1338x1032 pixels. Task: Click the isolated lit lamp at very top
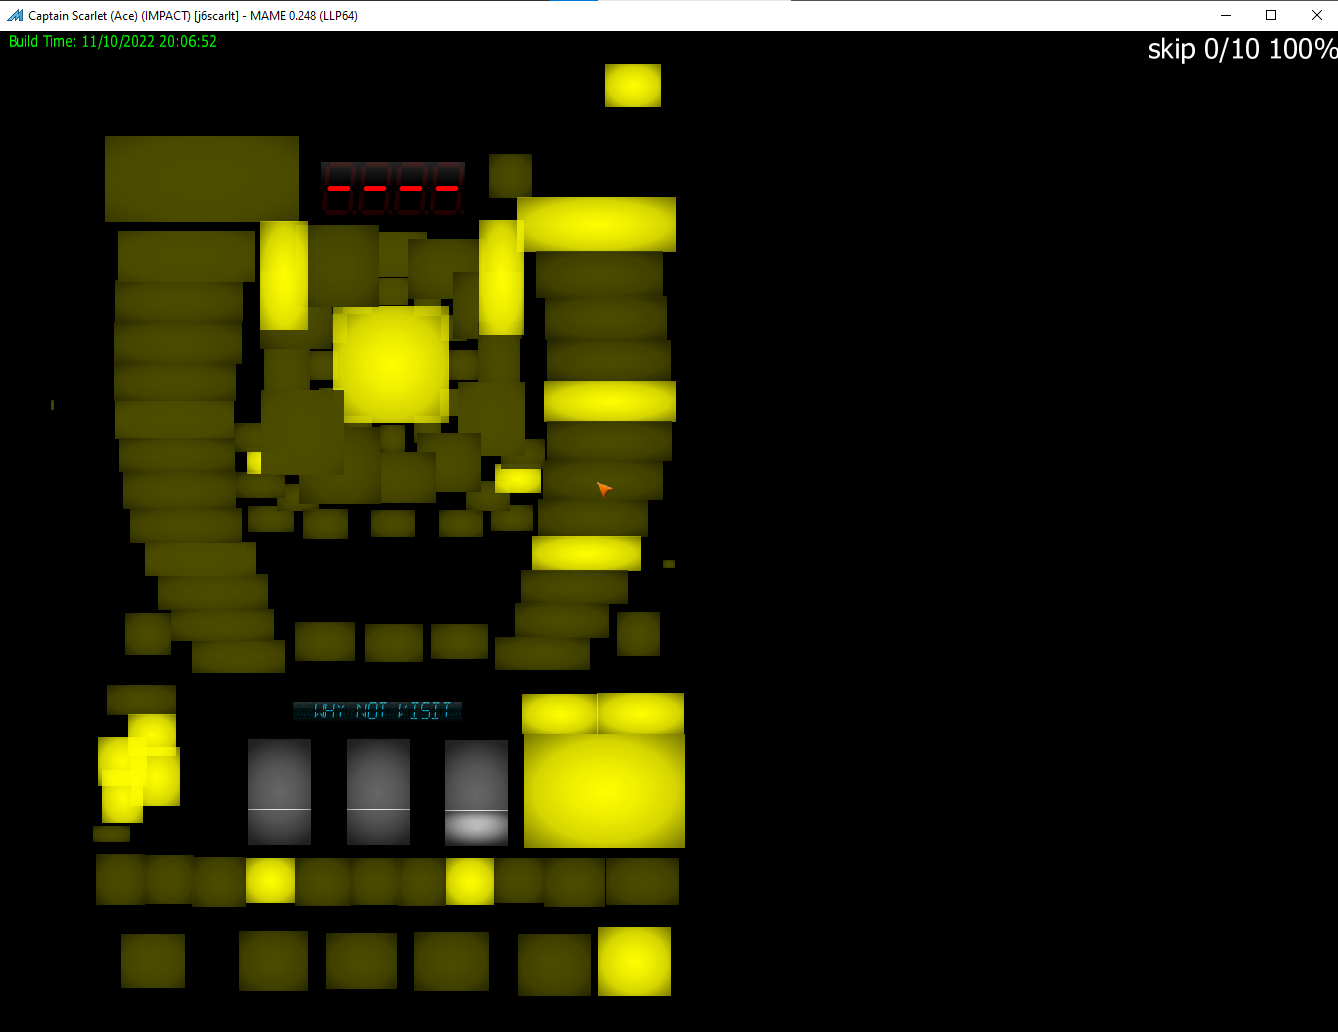point(633,85)
